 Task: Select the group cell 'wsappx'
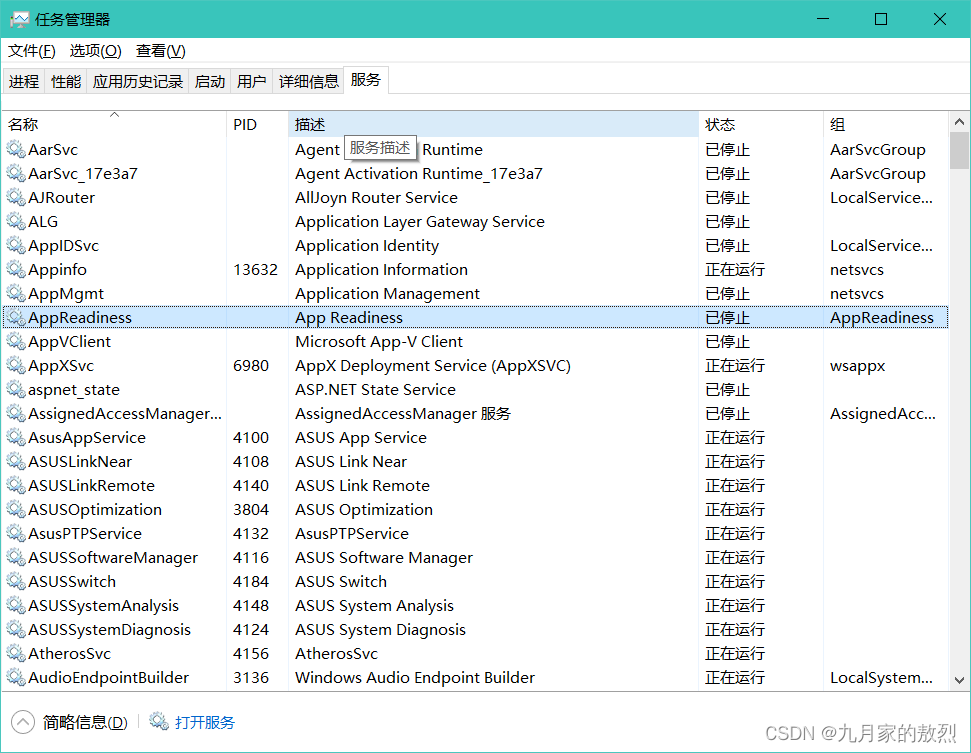(858, 366)
